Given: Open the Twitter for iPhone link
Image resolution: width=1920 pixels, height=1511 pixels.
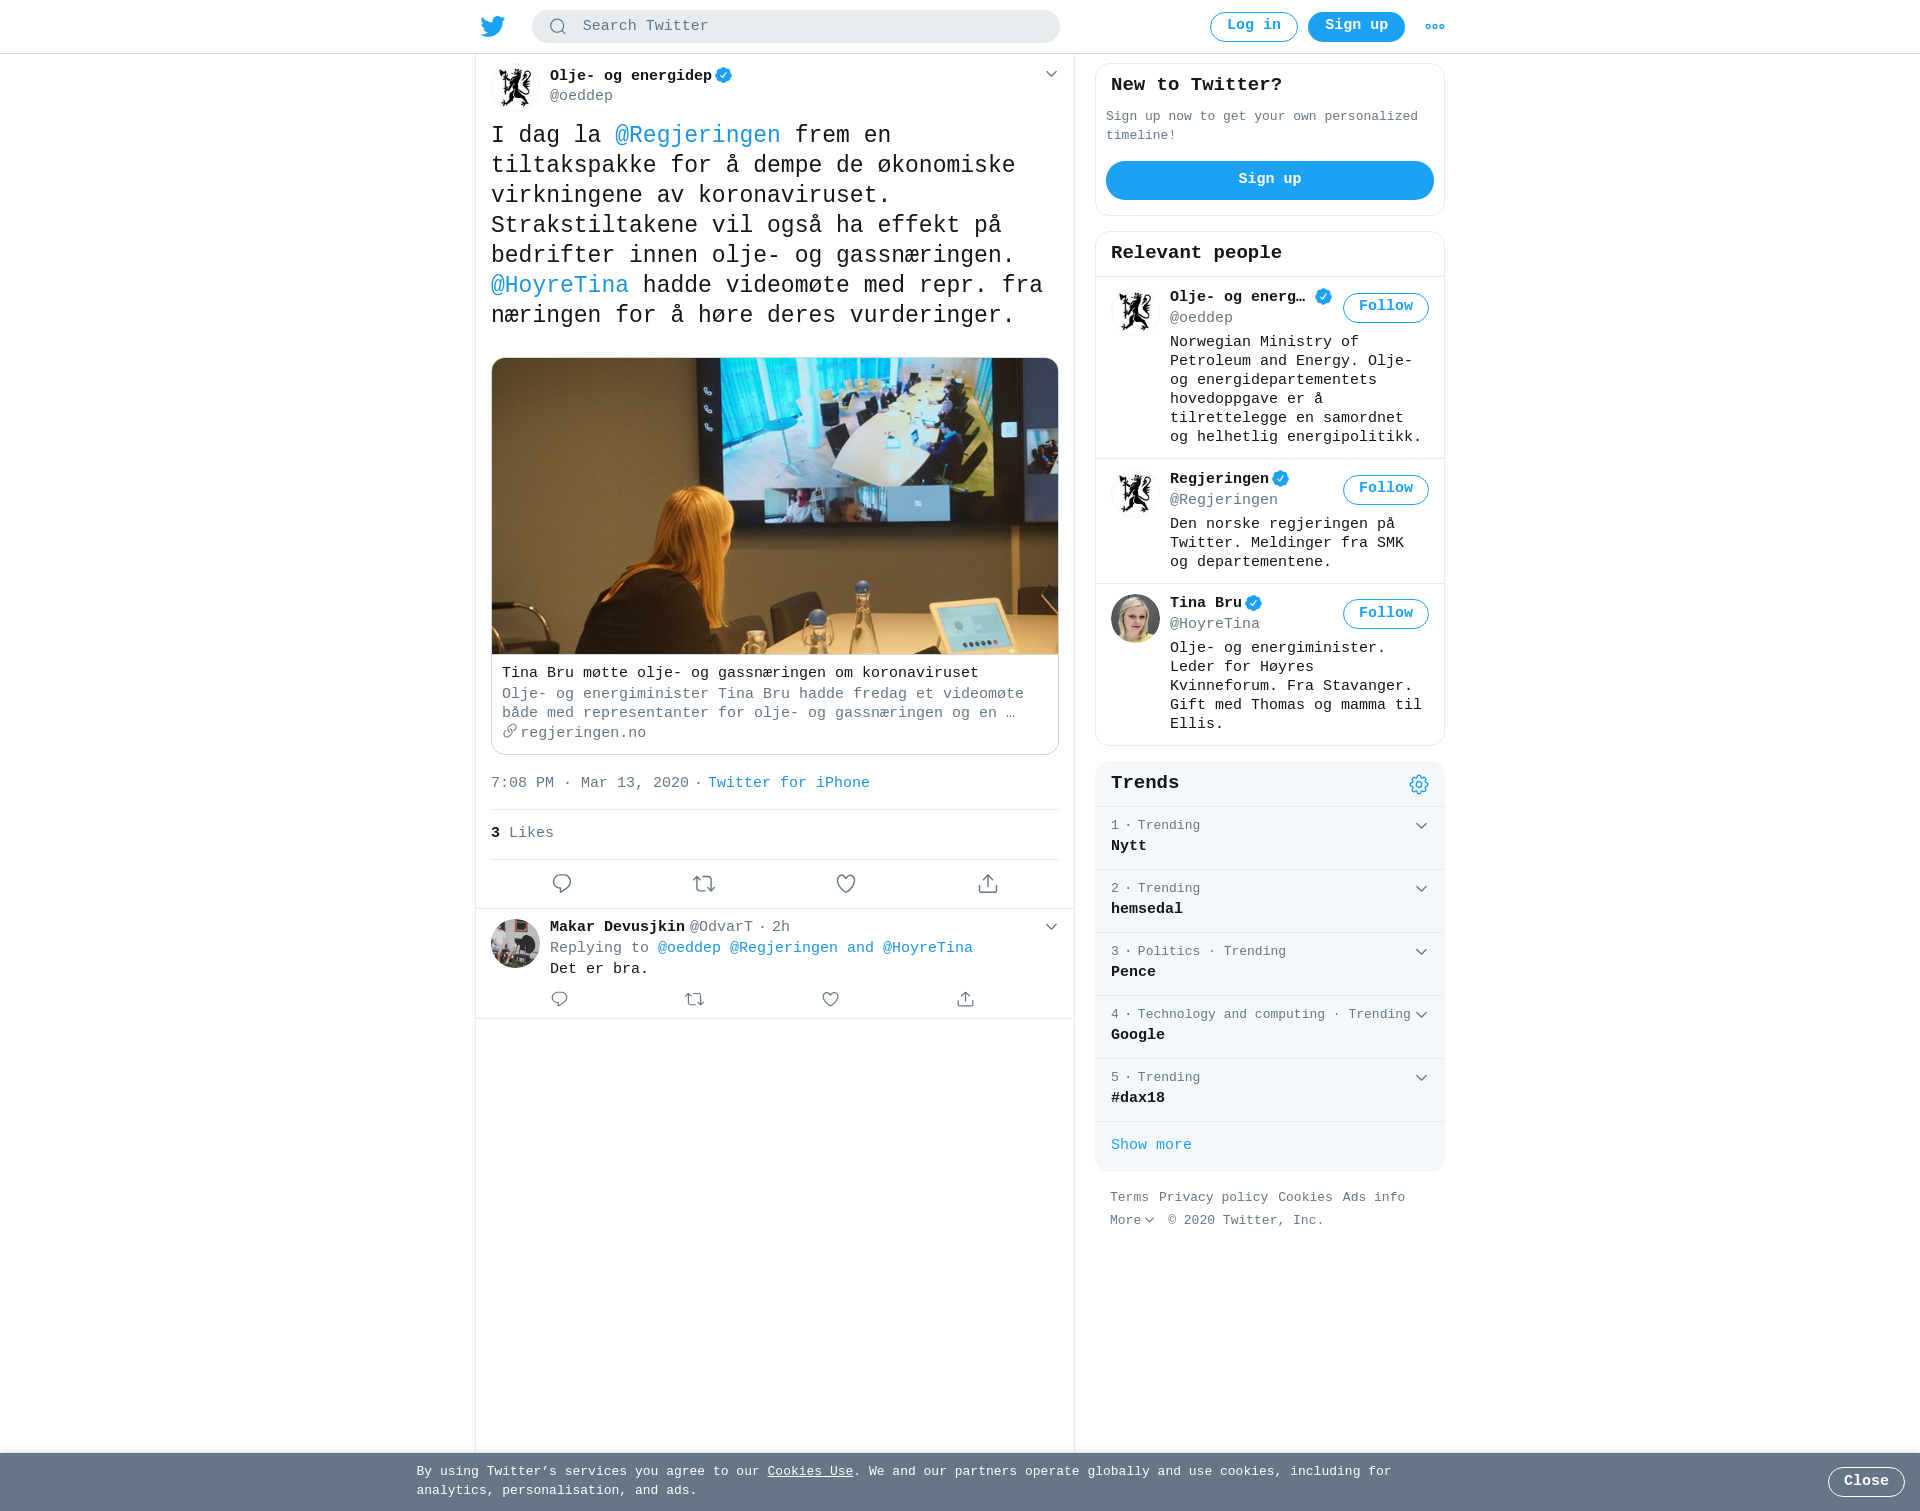Looking at the screenshot, I should [789, 783].
